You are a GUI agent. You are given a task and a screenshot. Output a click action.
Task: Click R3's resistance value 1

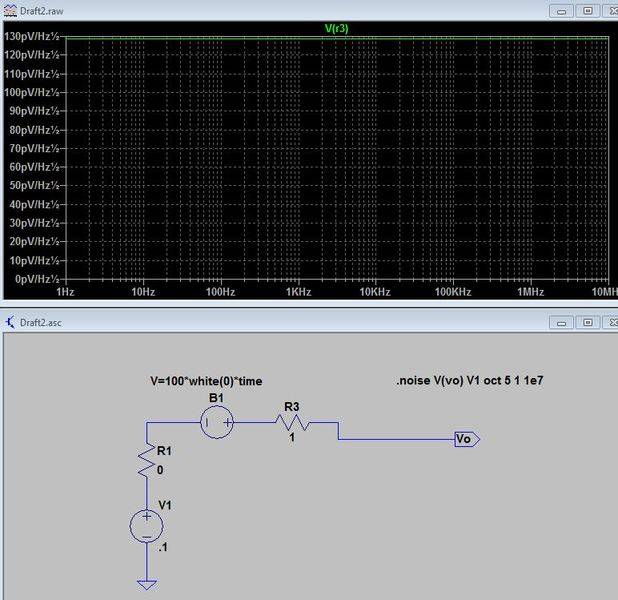[x=292, y=437]
